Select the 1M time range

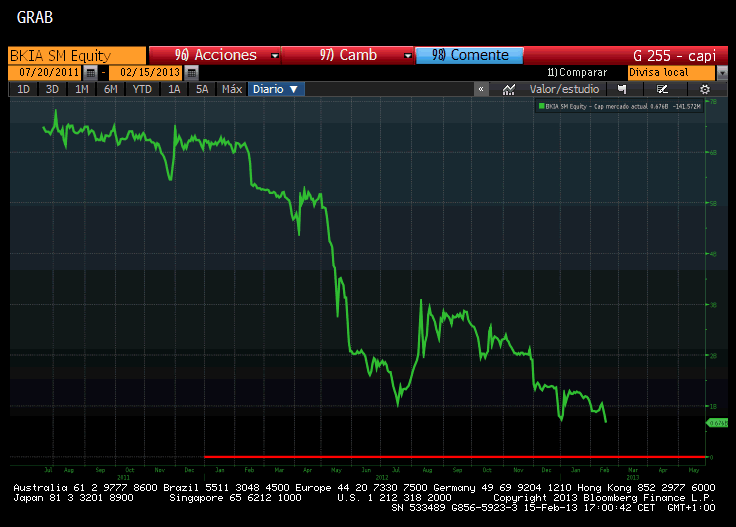click(82, 89)
